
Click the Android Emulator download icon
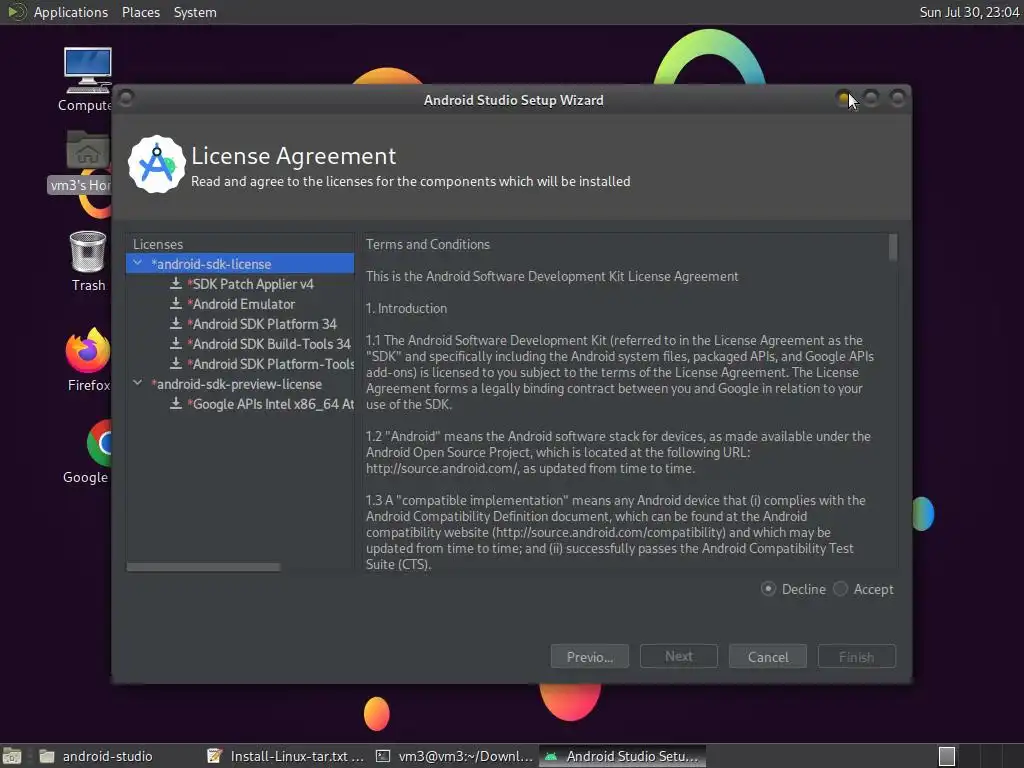point(176,304)
